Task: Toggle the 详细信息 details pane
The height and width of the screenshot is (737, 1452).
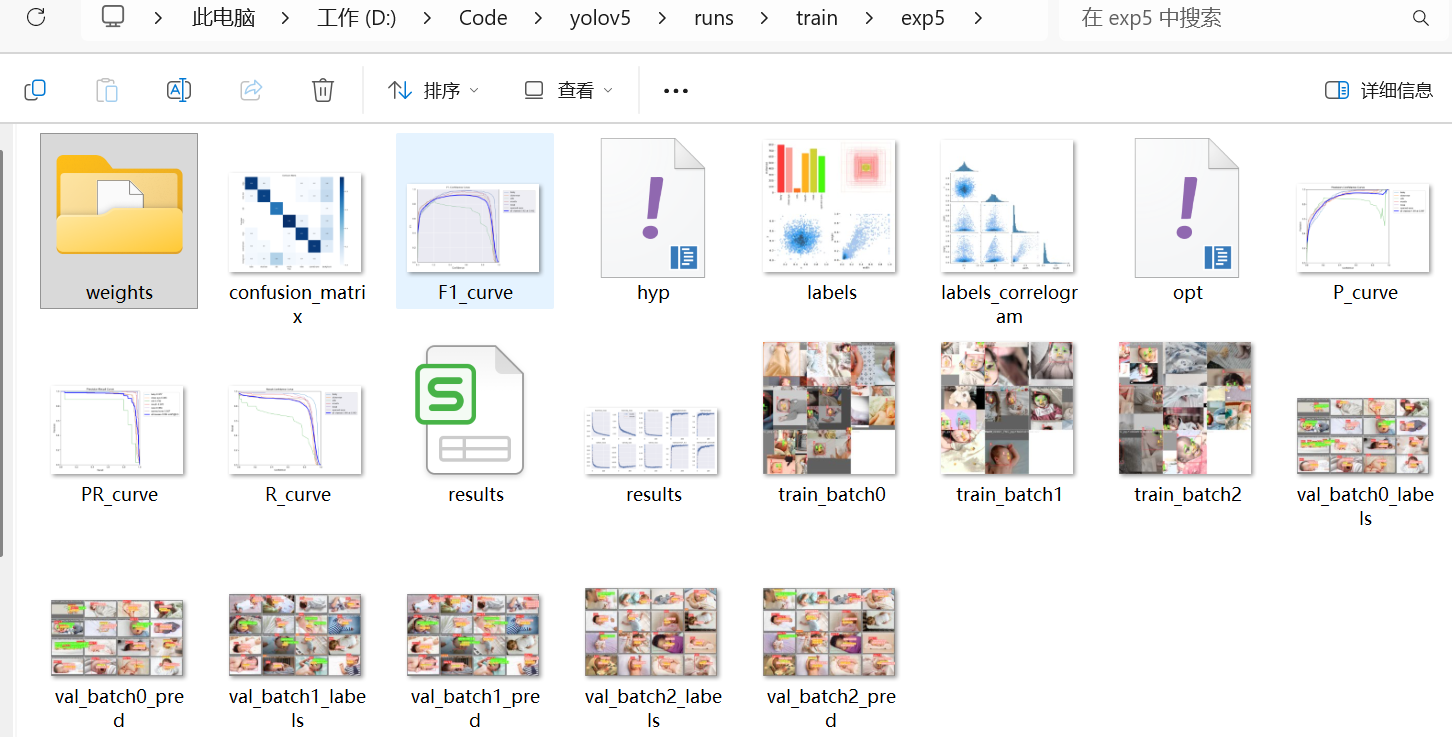Action: coord(1379,91)
